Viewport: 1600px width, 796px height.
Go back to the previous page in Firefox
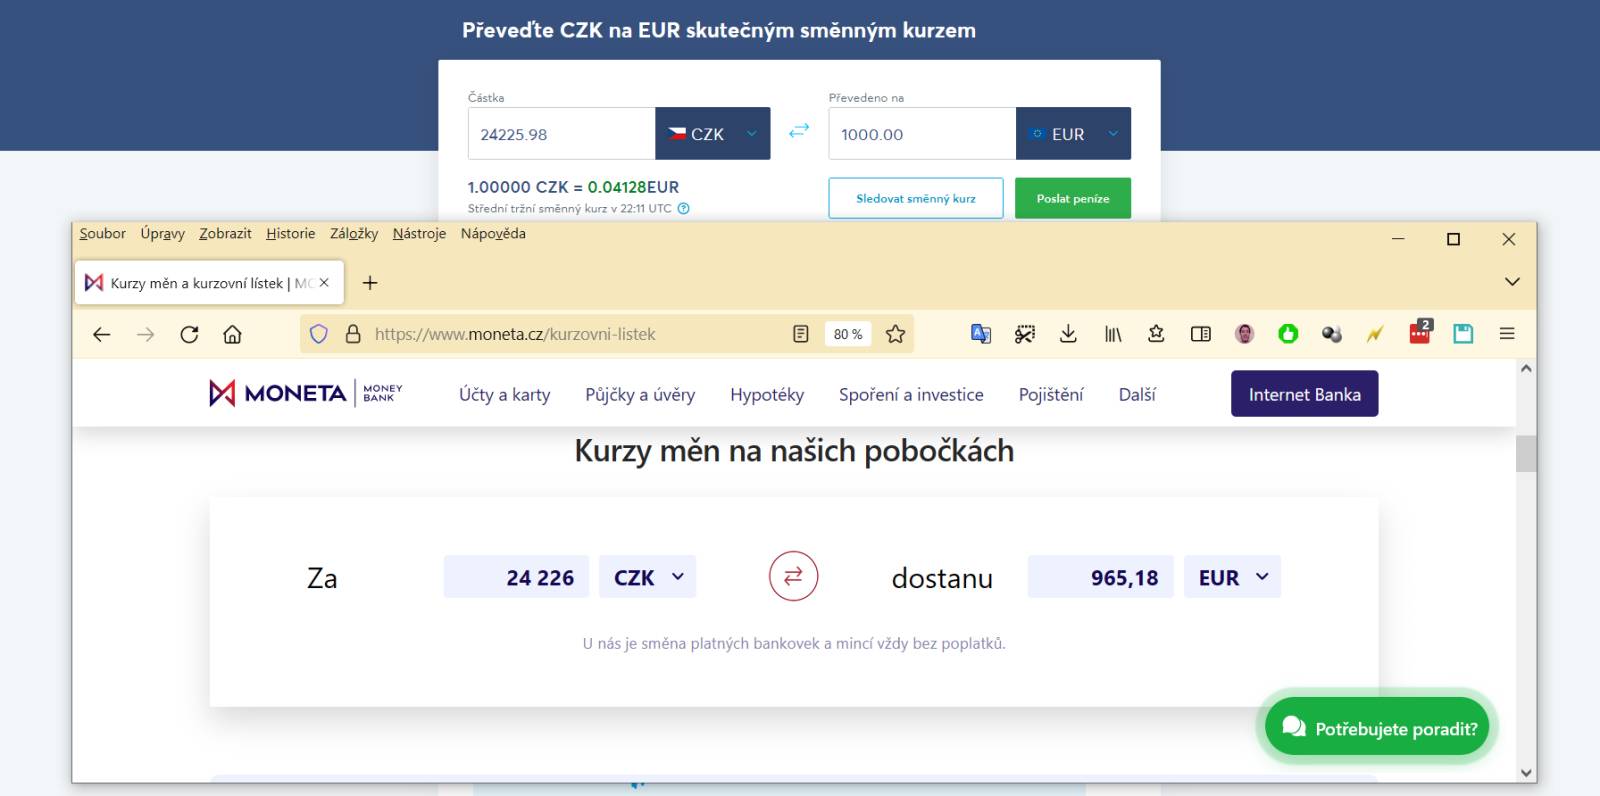101,334
